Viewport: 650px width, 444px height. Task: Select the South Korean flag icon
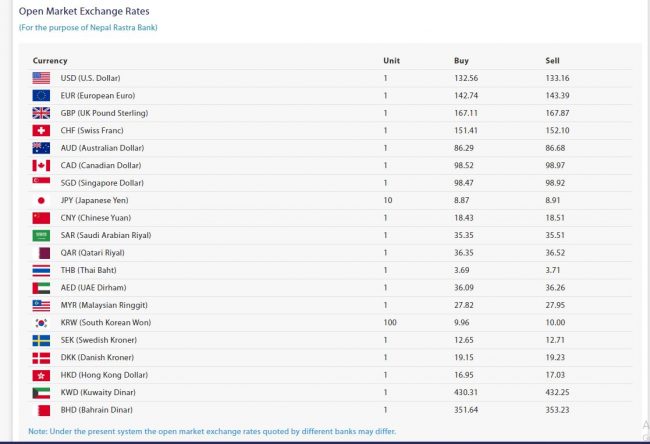(x=41, y=323)
